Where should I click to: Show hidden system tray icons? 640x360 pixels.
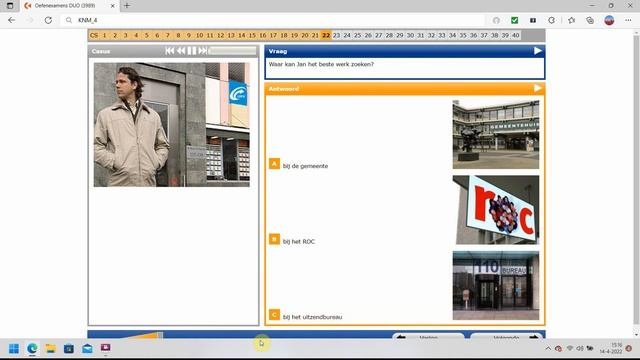(548, 348)
